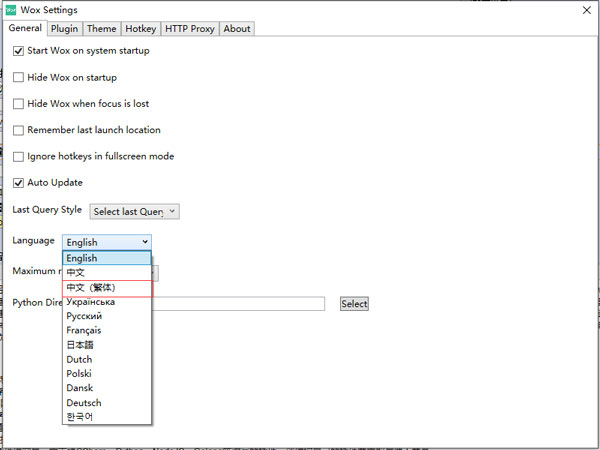Choose 中文 (繁体) from language list
Image resolution: width=600 pixels, height=450 pixels.
pyautogui.click(x=107, y=287)
